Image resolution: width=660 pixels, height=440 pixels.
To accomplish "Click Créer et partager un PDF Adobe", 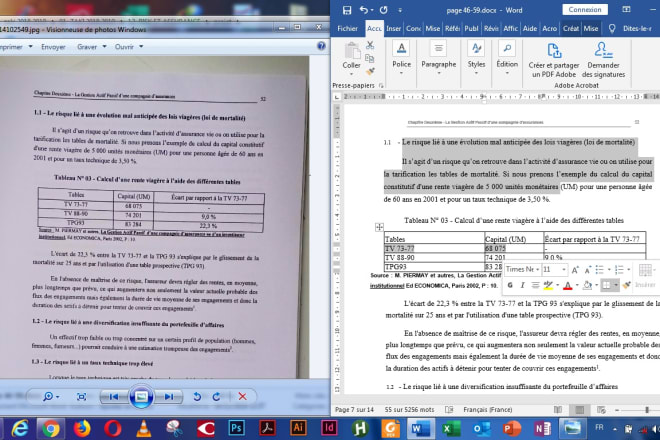I will tap(554, 60).
